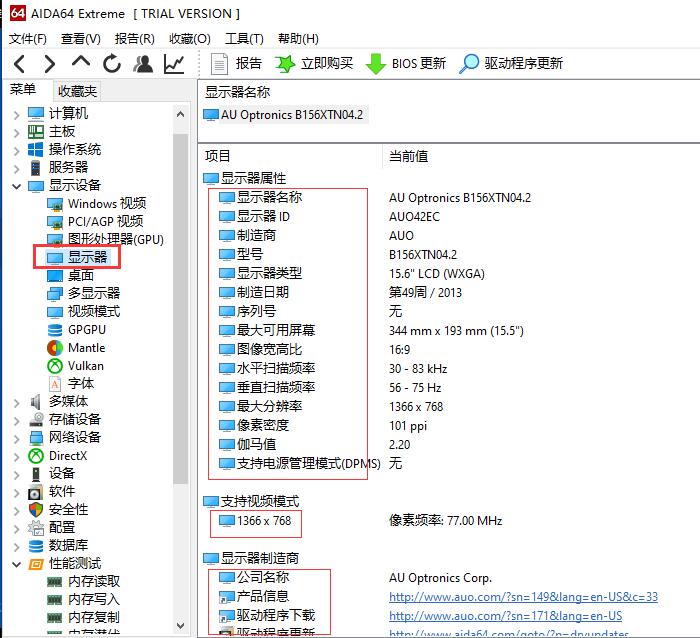This screenshot has width=700, height=638.
Task: Go forward with the right arrow icon
Action: point(50,64)
